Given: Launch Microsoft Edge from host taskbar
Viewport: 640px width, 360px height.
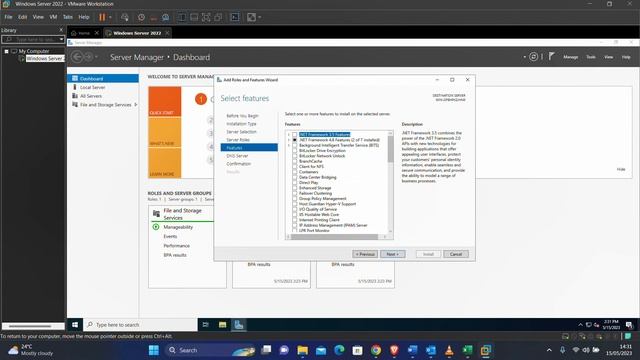Looking at the screenshot, I should pyautogui.click(x=339, y=350).
